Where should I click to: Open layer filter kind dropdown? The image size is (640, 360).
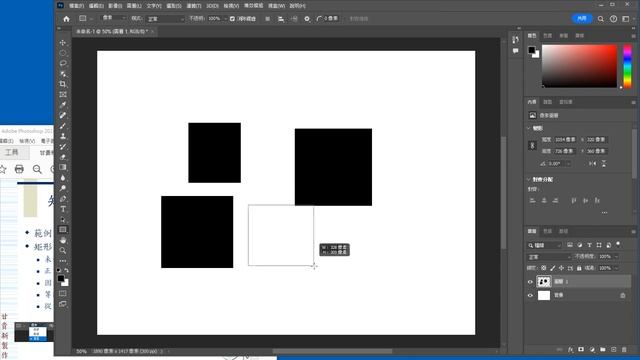pos(544,245)
